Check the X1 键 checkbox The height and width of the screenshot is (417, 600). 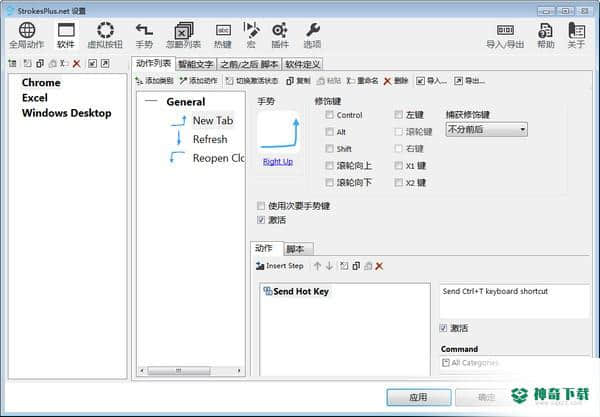[x=399, y=166]
